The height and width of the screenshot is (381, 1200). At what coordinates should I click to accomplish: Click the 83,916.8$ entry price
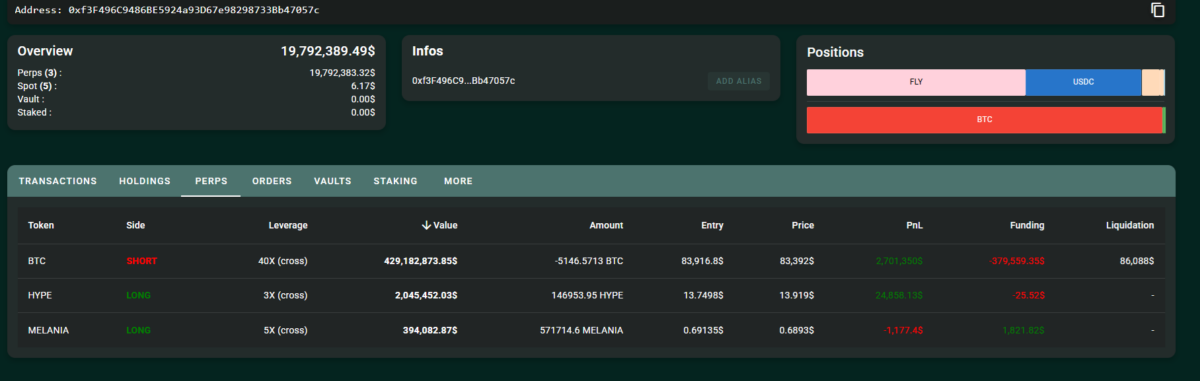coord(702,261)
